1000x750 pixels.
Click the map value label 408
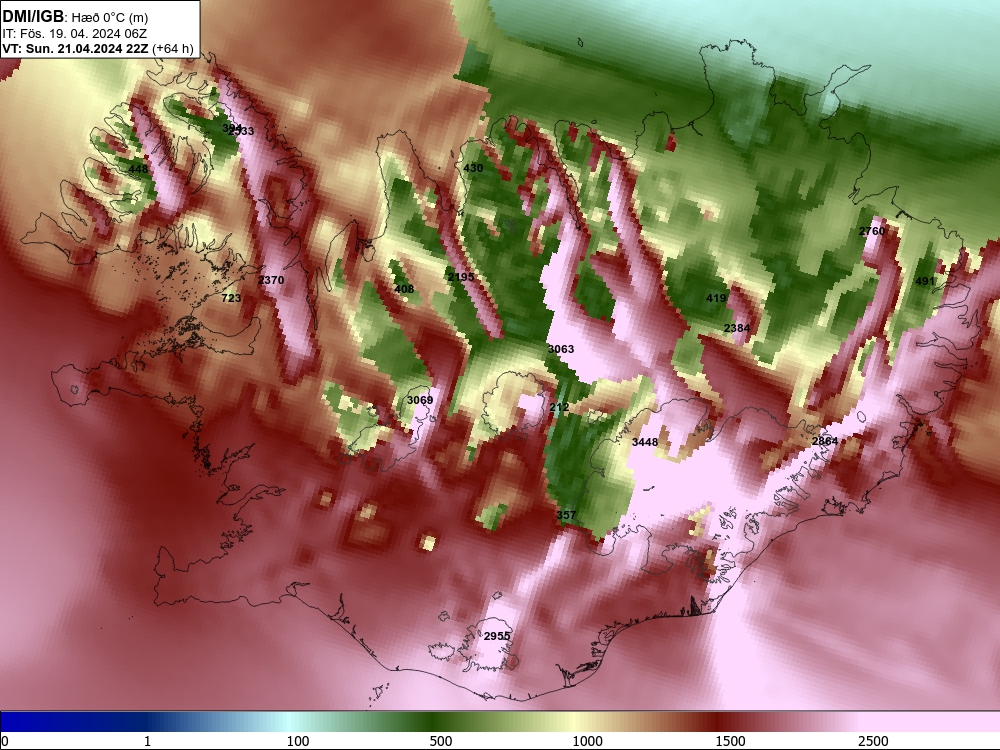(x=404, y=289)
